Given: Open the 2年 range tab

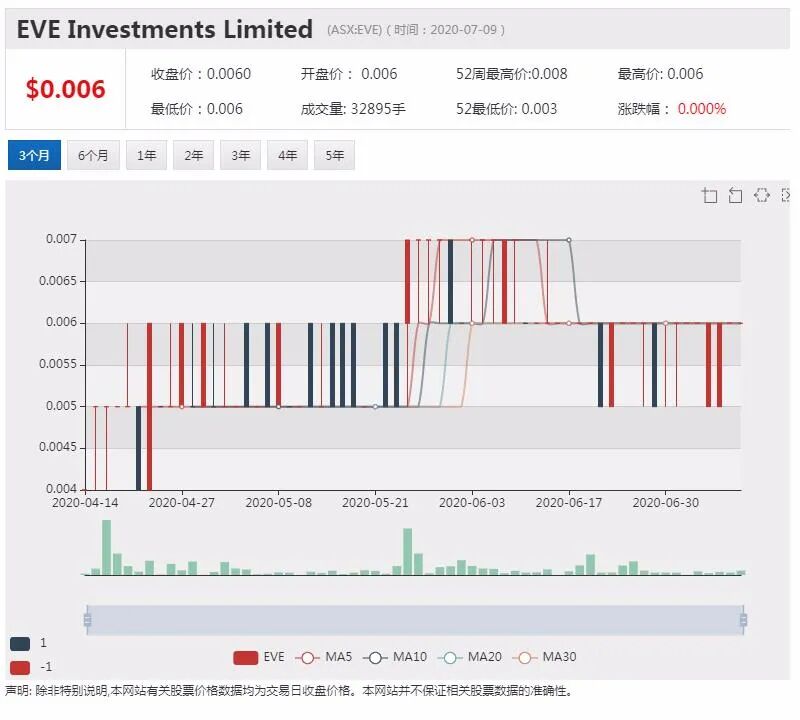Looking at the screenshot, I should pos(193,155).
